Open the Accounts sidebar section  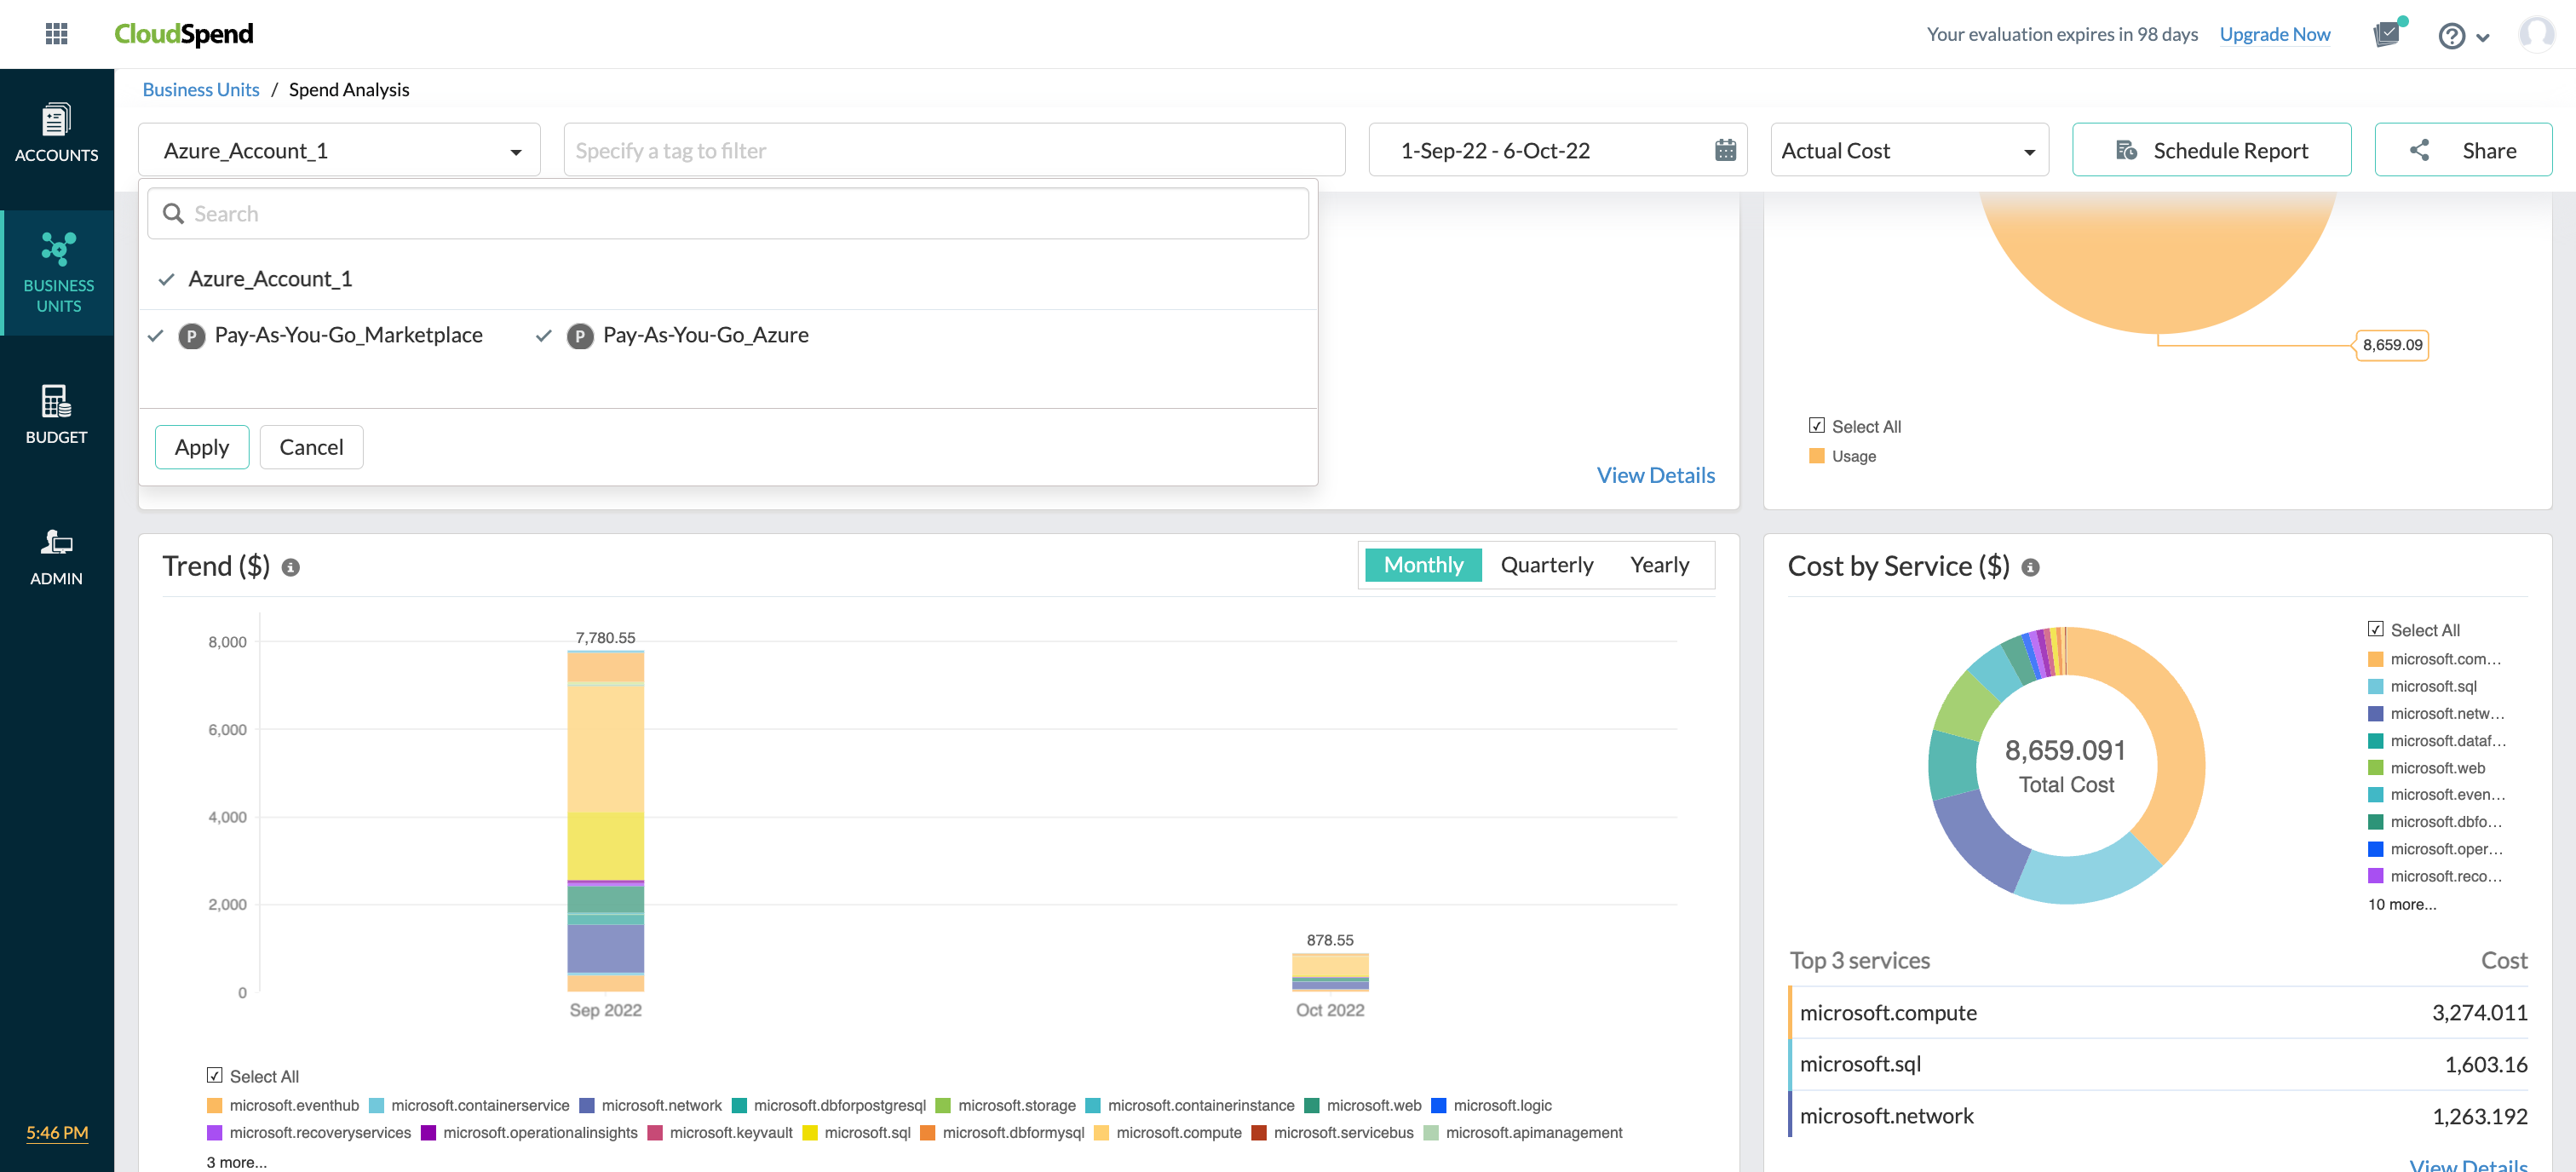click(x=57, y=134)
